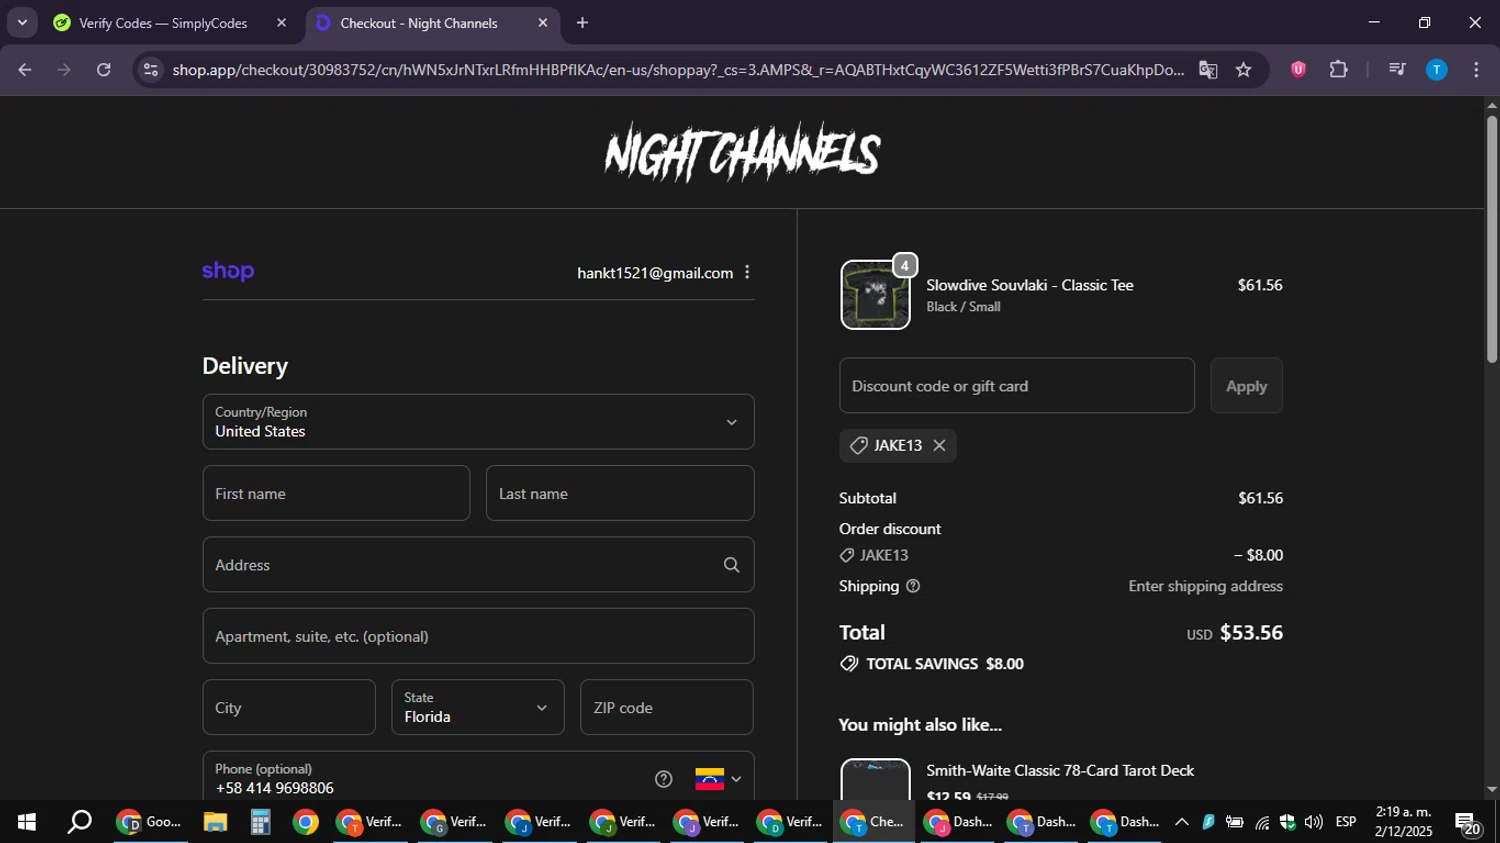The height and width of the screenshot is (843, 1500).
Task: Go back using browser back arrow
Action: 25,70
